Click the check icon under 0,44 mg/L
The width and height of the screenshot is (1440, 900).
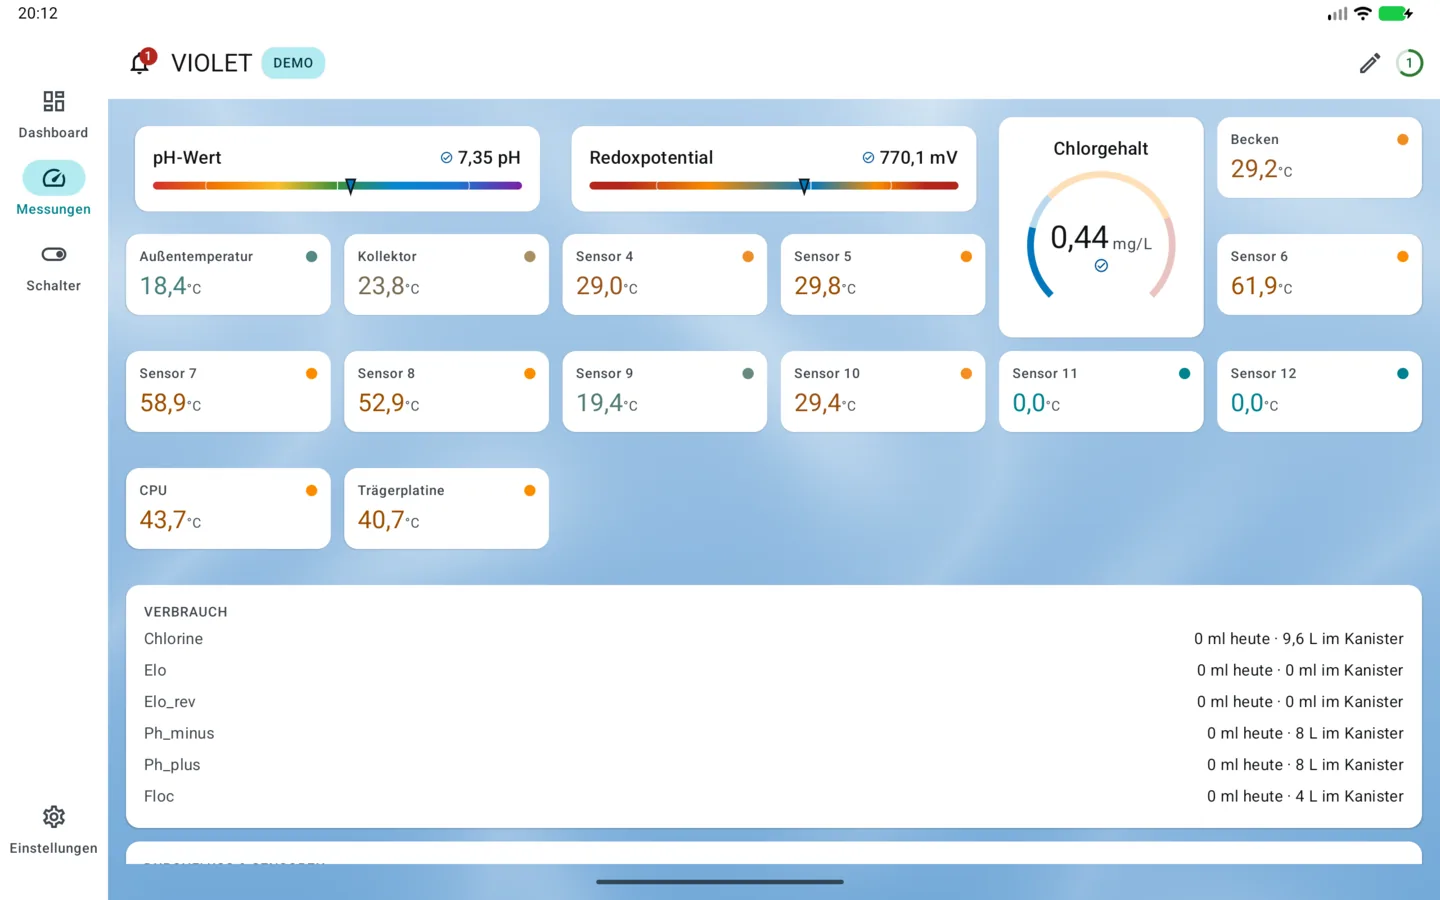coord(1101,266)
